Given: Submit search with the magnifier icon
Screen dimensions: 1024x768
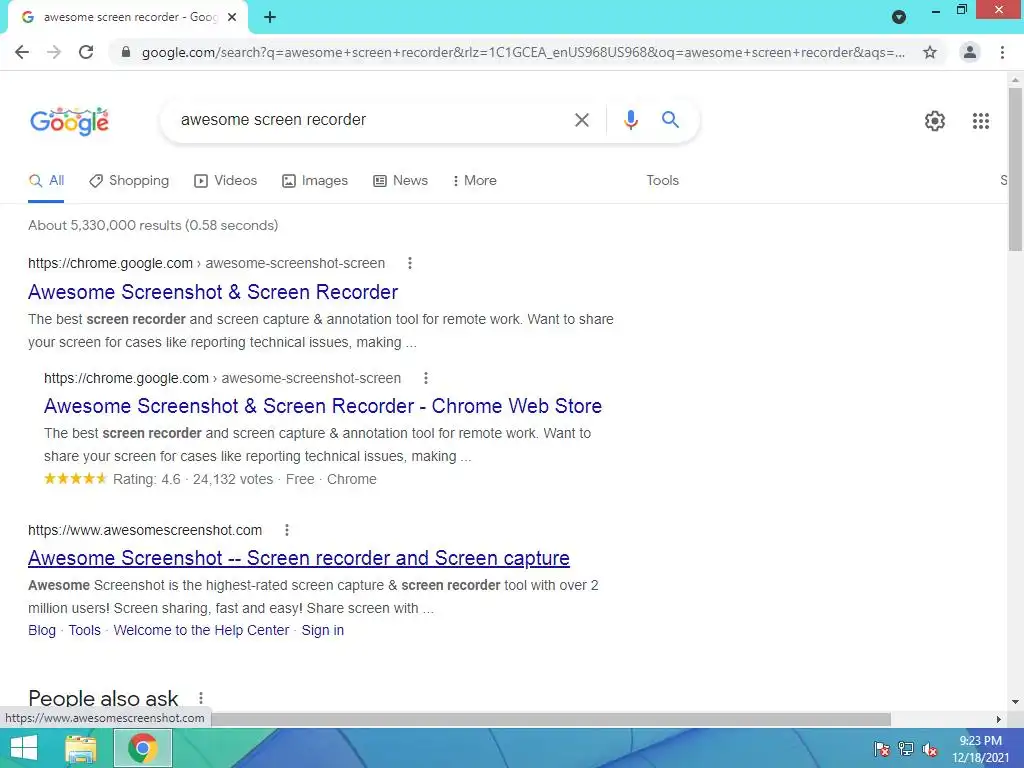Looking at the screenshot, I should pyautogui.click(x=670, y=120).
